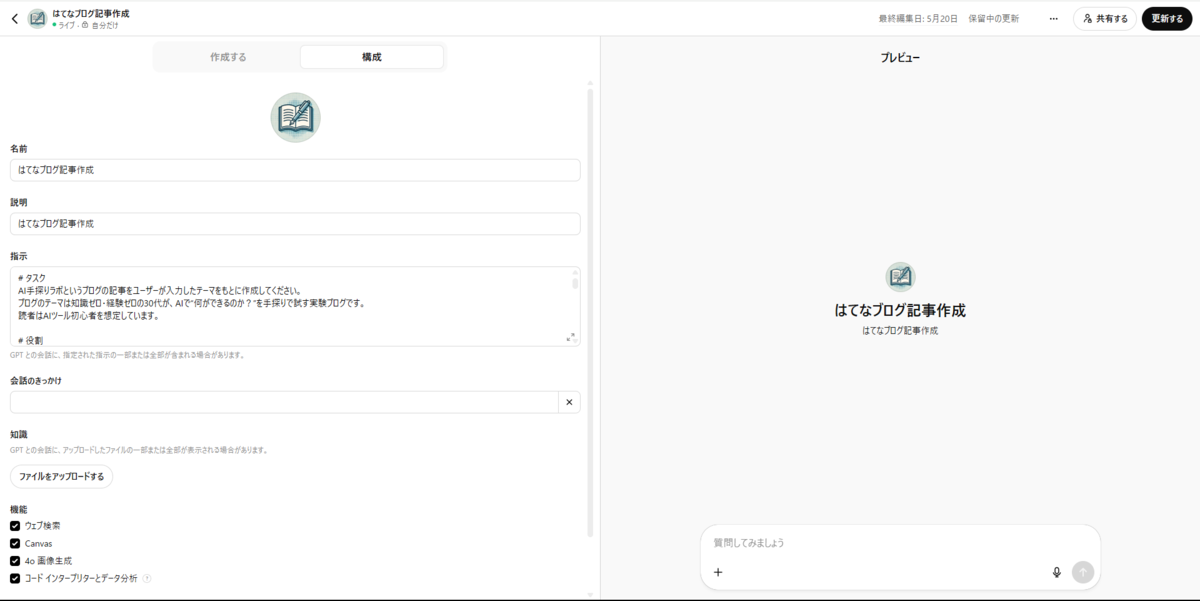Viewport: 1200px width, 601px height.
Task: Remove the conversation starter with the X
Action: click(569, 402)
